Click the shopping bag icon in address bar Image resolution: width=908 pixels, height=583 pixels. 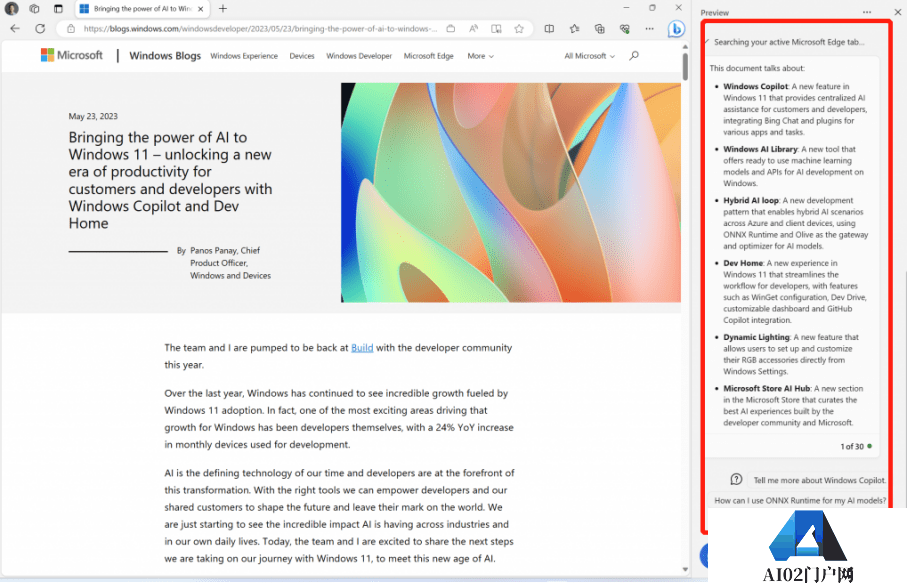click(451, 28)
